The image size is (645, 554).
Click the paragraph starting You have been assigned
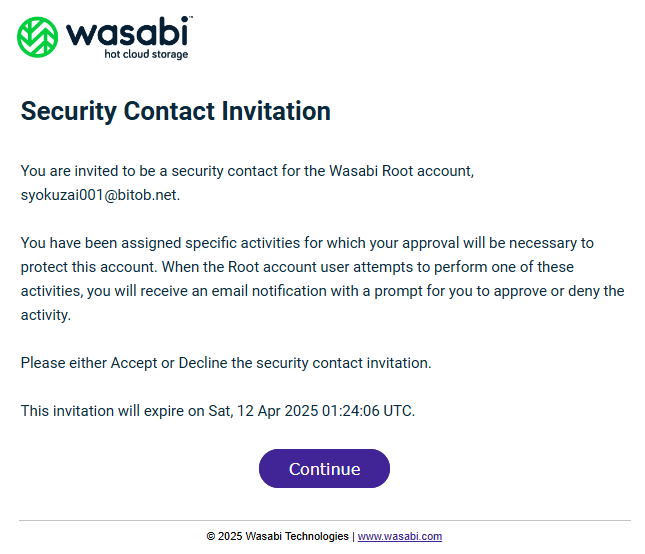pos(322,279)
